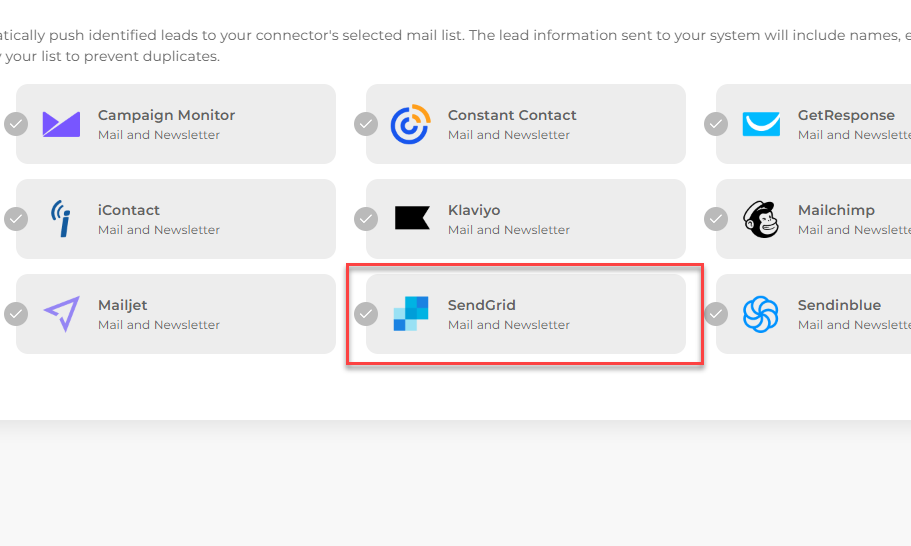Select the Sendinblue connector title
The height and width of the screenshot is (546, 911).
839,305
